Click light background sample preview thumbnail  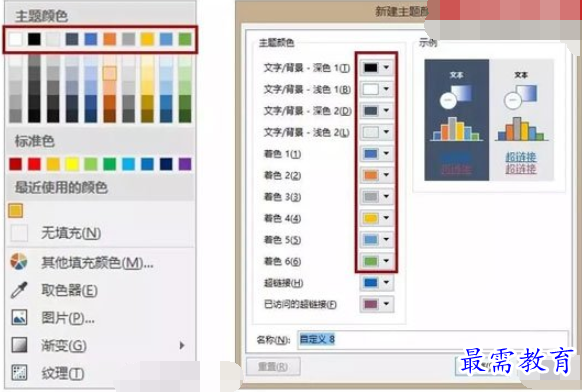pyautogui.click(x=521, y=120)
